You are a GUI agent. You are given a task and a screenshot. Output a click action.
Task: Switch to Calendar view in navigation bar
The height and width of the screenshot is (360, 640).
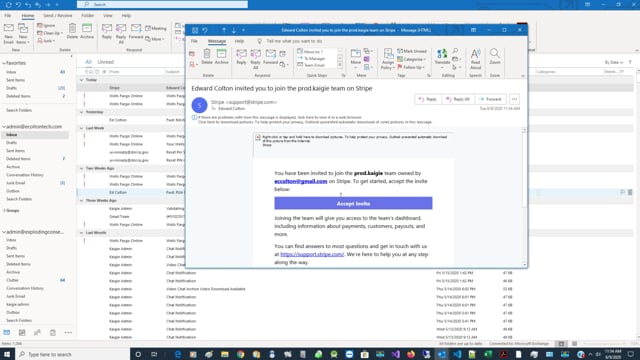pos(22,333)
